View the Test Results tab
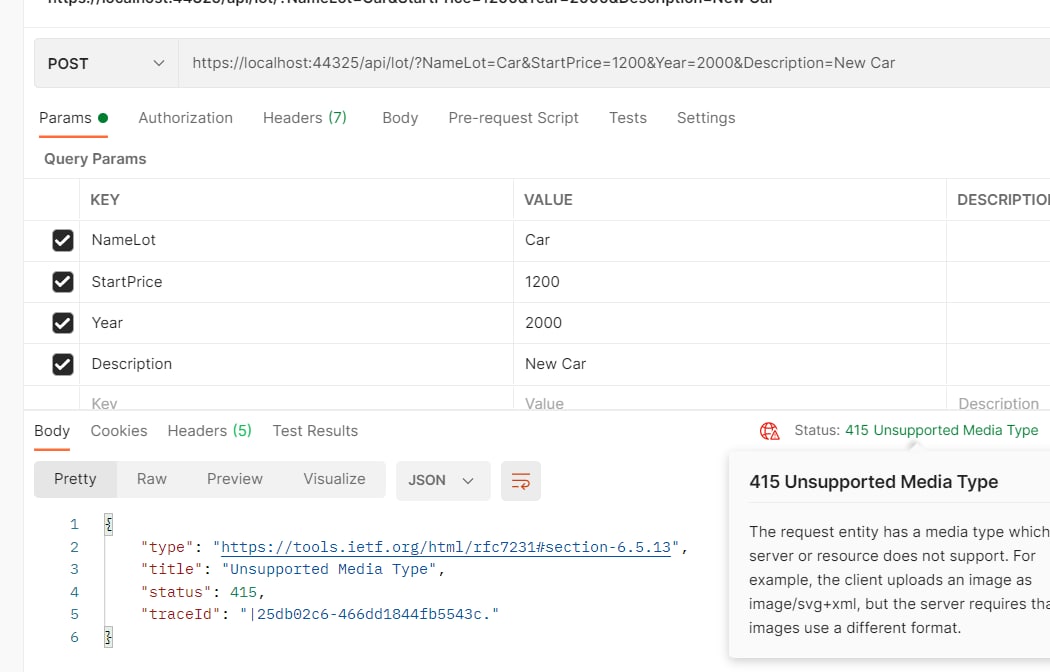Viewport: 1050px width, 672px height. pyautogui.click(x=315, y=431)
